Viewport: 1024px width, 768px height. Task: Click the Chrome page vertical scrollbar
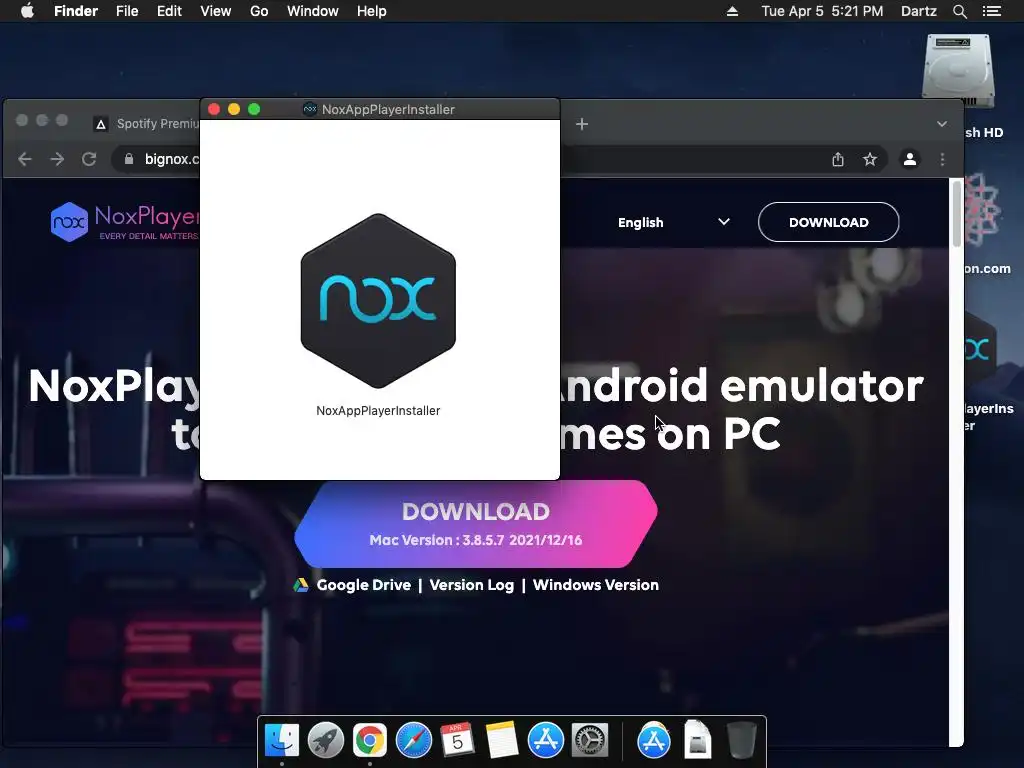point(956,214)
